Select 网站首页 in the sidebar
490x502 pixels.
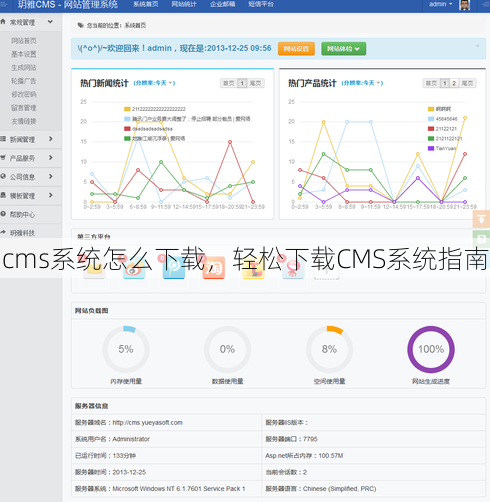pyautogui.click(x=24, y=41)
